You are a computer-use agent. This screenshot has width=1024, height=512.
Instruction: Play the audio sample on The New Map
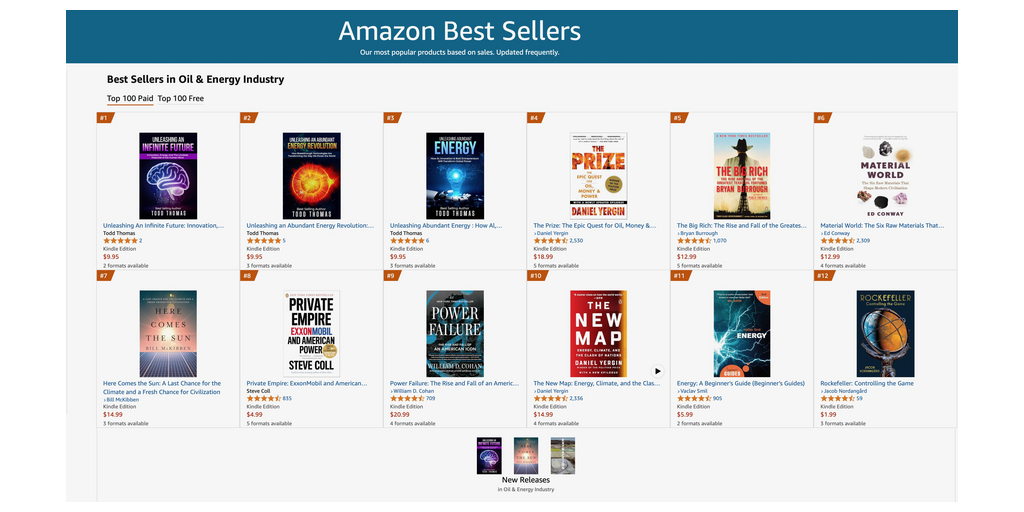[658, 371]
